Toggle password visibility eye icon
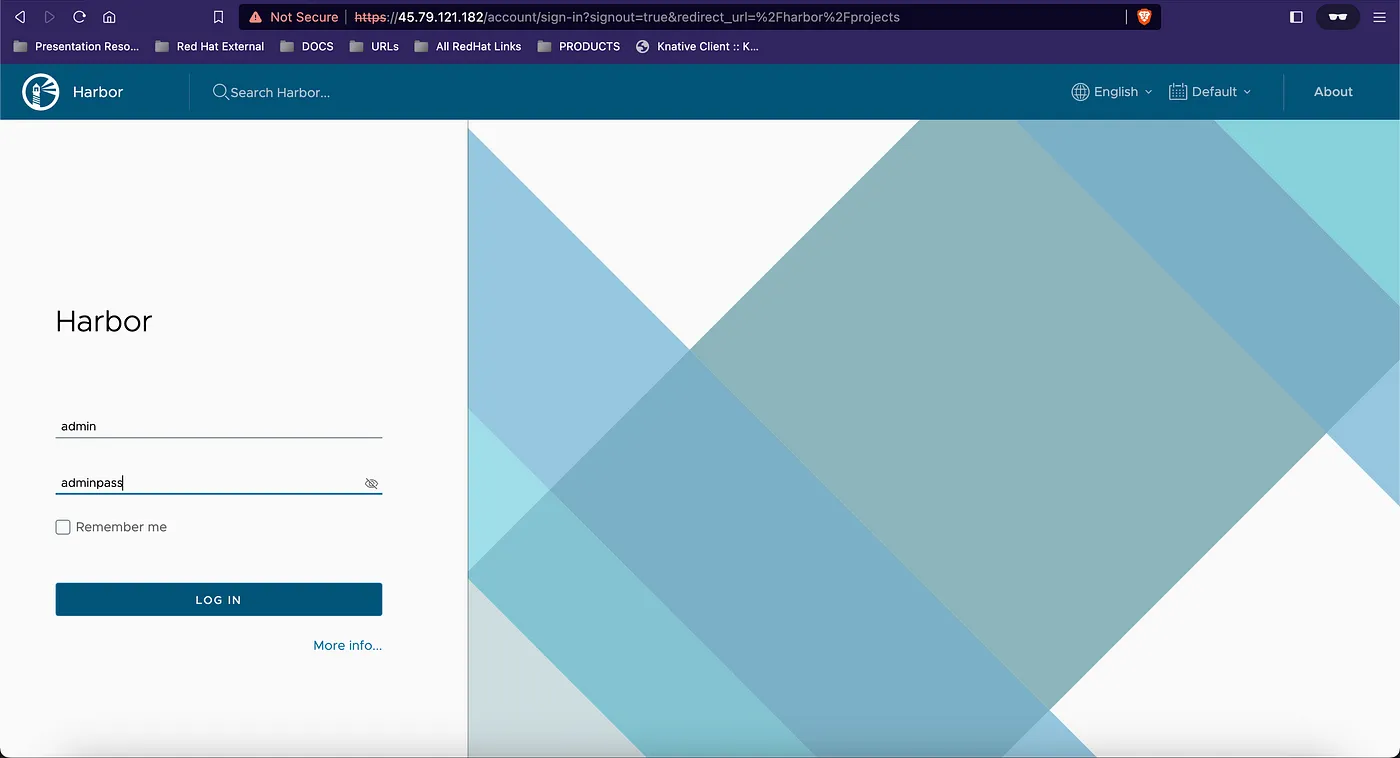This screenshot has width=1400, height=758. pyautogui.click(x=371, y=483)
